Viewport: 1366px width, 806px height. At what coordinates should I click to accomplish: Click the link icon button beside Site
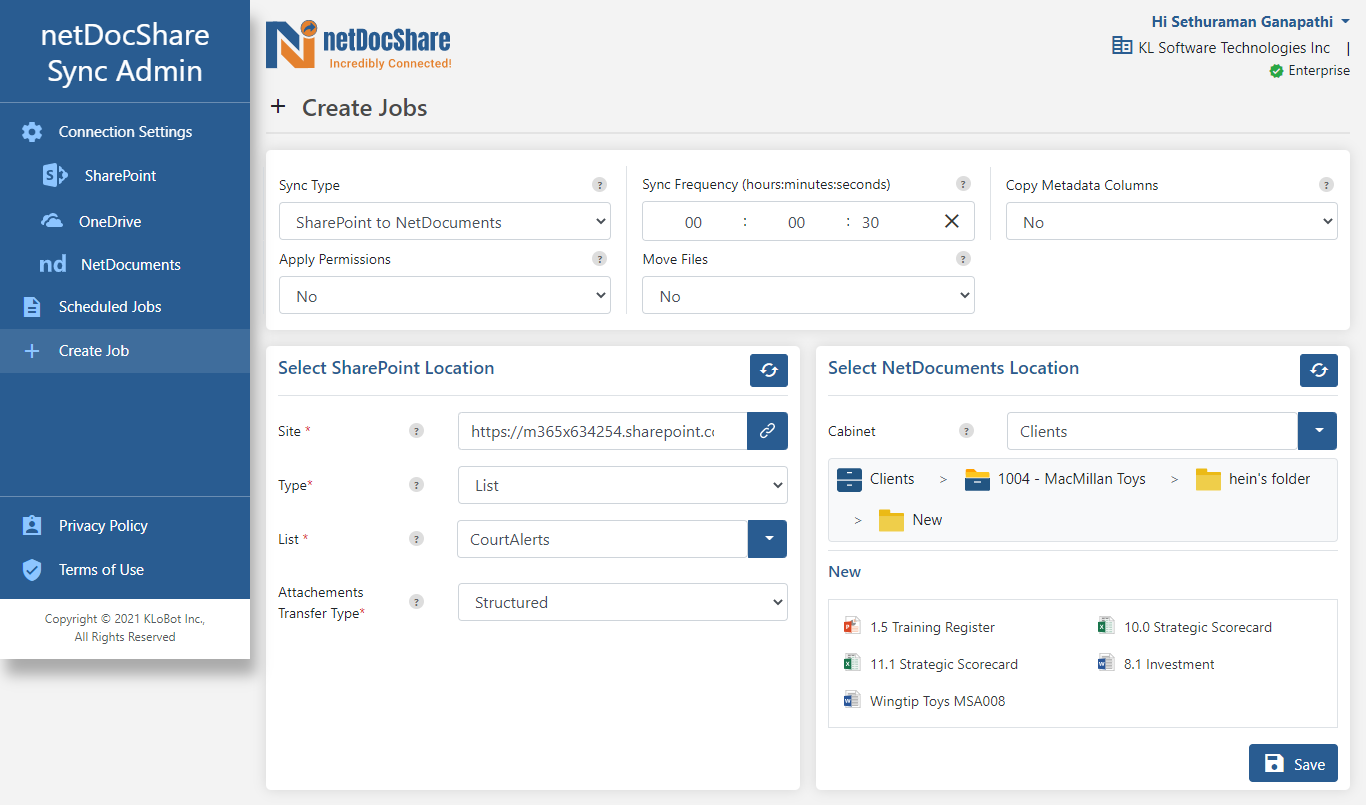pos(767,431)
